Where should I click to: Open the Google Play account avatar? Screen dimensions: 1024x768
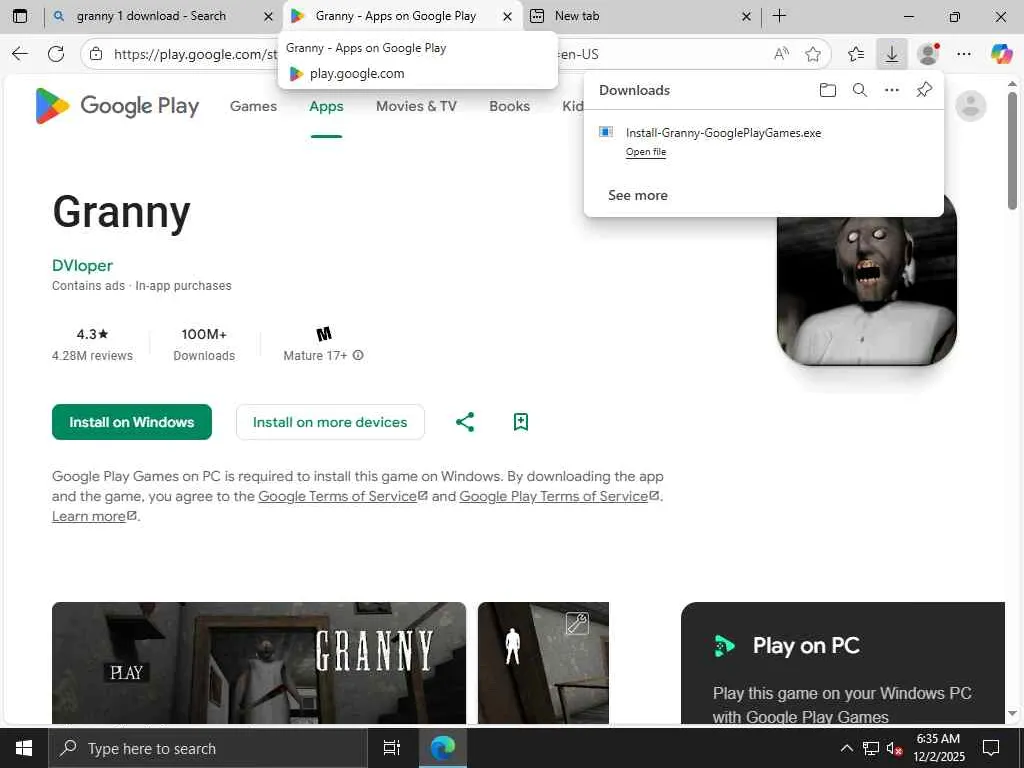pyautogui.click(x=970, y=106)
